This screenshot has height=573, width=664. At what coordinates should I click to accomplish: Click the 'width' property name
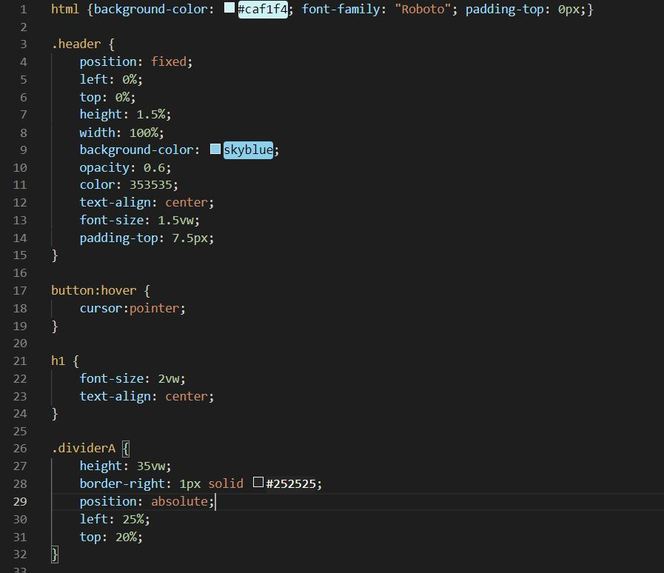97,133
